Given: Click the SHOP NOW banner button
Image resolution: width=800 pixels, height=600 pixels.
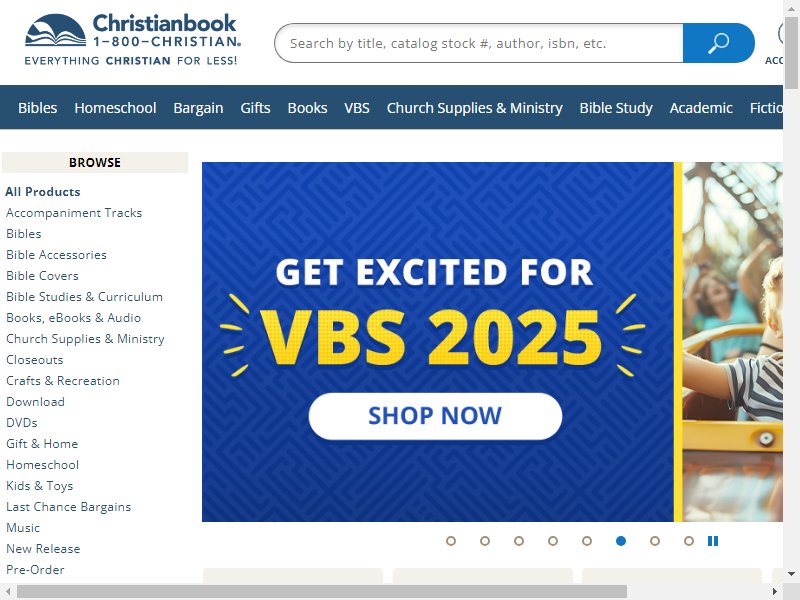Looking at the screenshot, I should (435, 416).
